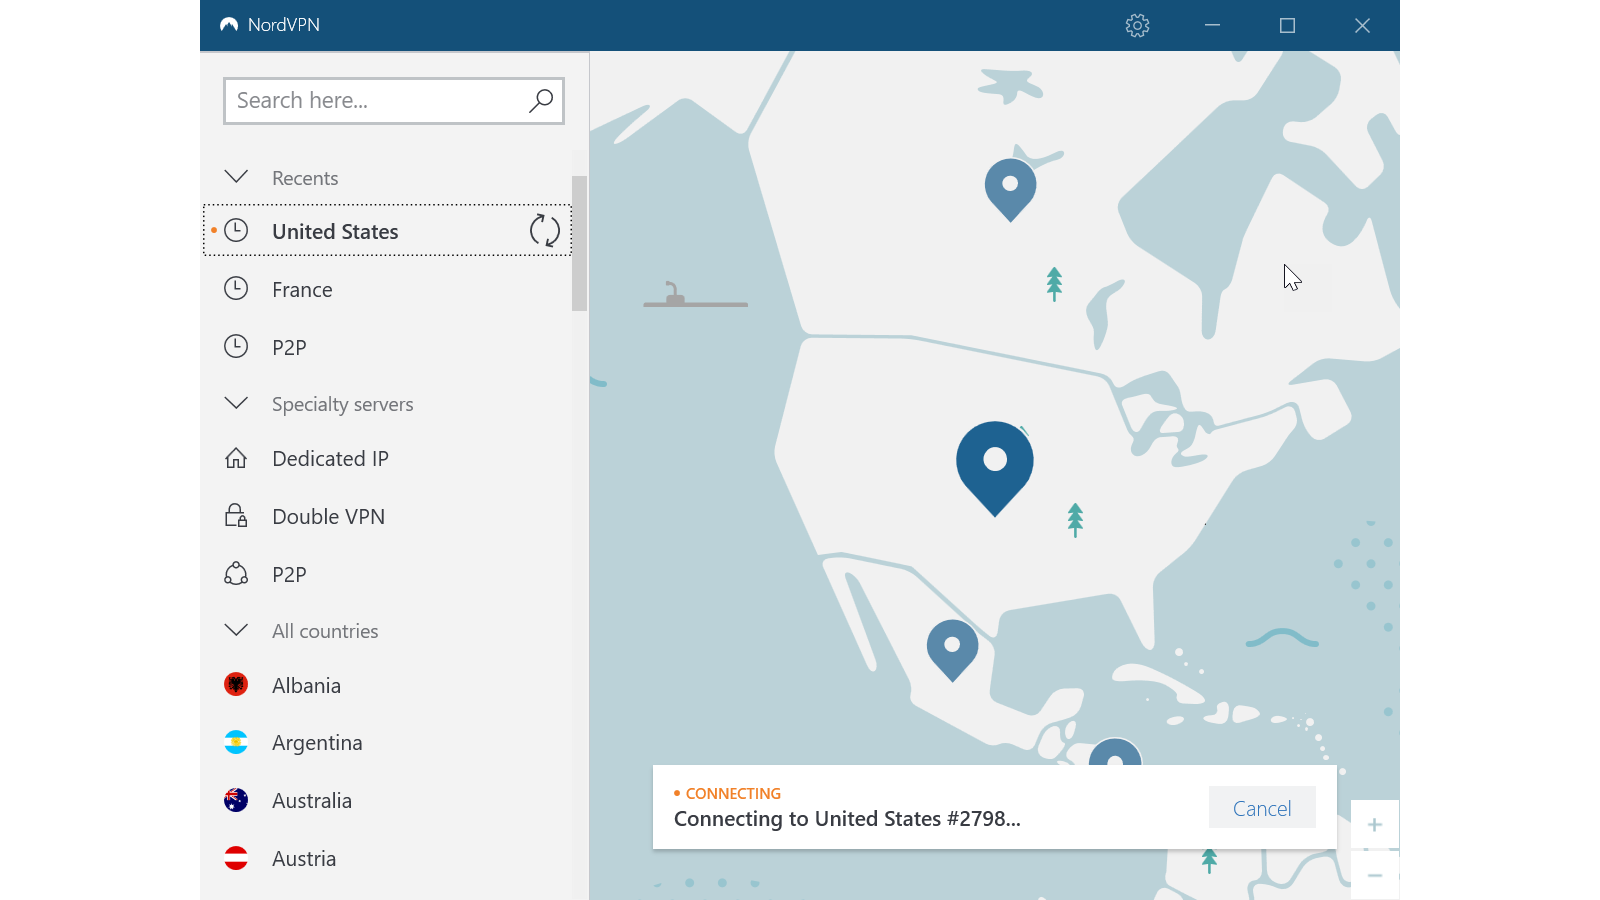
Task: Collapse the All countries section
Action: pyautogui.click(x=236, y=630)
